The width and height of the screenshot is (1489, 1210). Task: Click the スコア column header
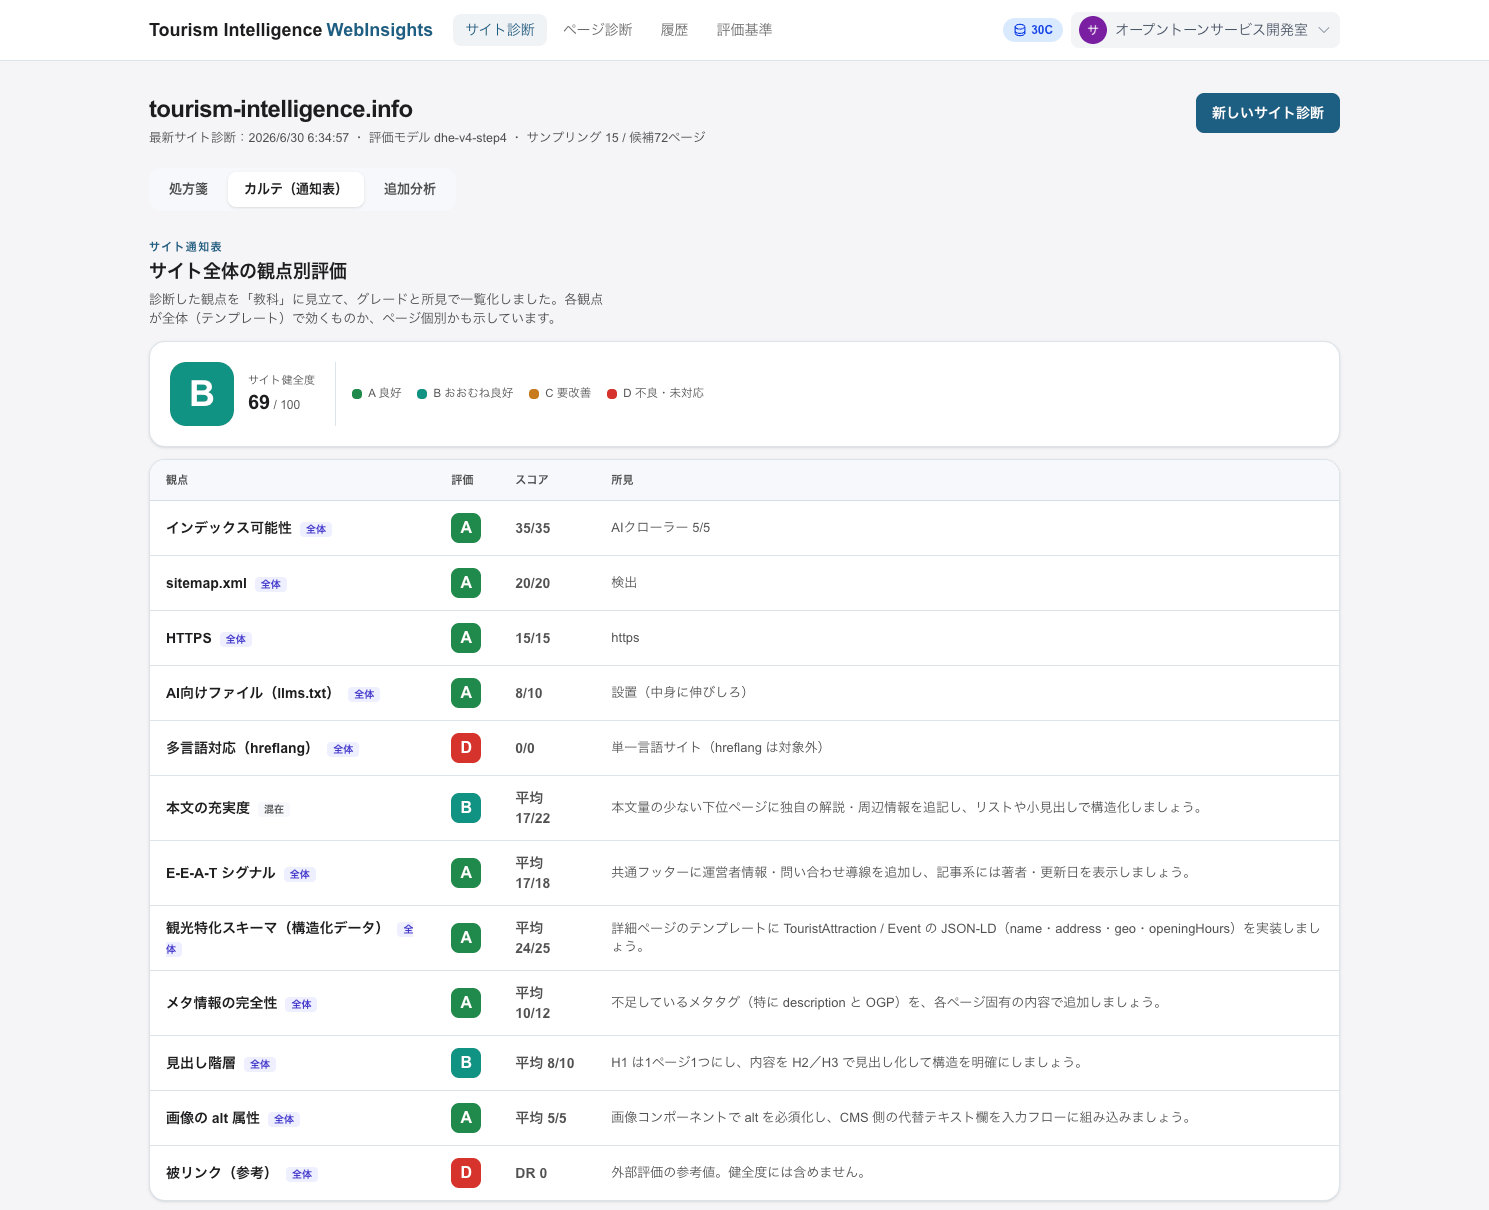(x=532, y=480)
